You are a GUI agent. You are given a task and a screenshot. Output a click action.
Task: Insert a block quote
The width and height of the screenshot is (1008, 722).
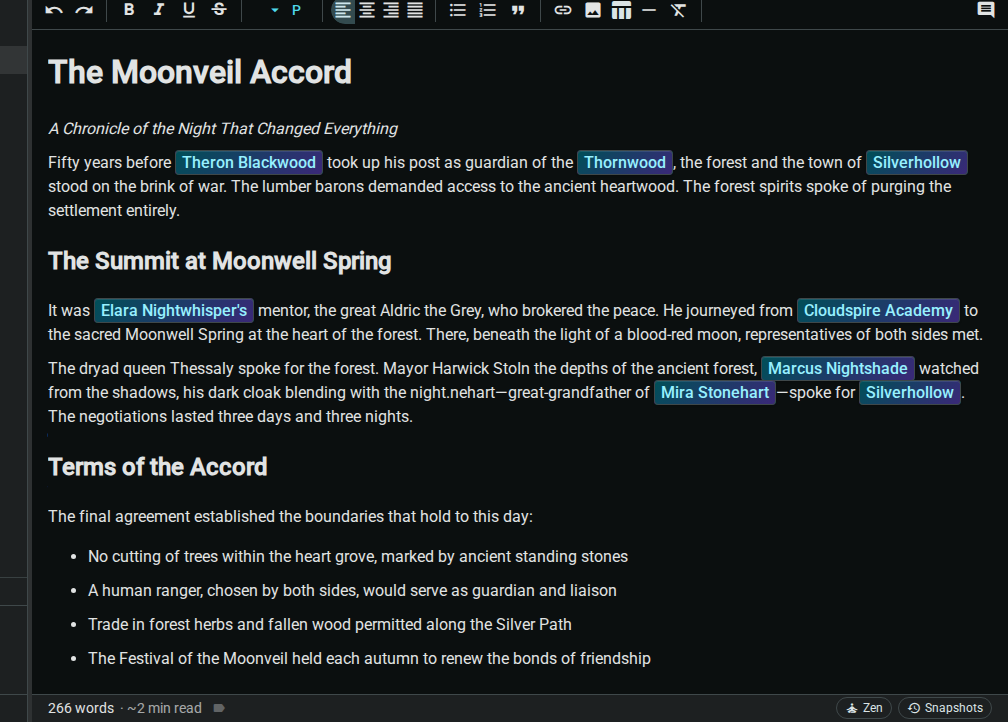click(518, 10)
